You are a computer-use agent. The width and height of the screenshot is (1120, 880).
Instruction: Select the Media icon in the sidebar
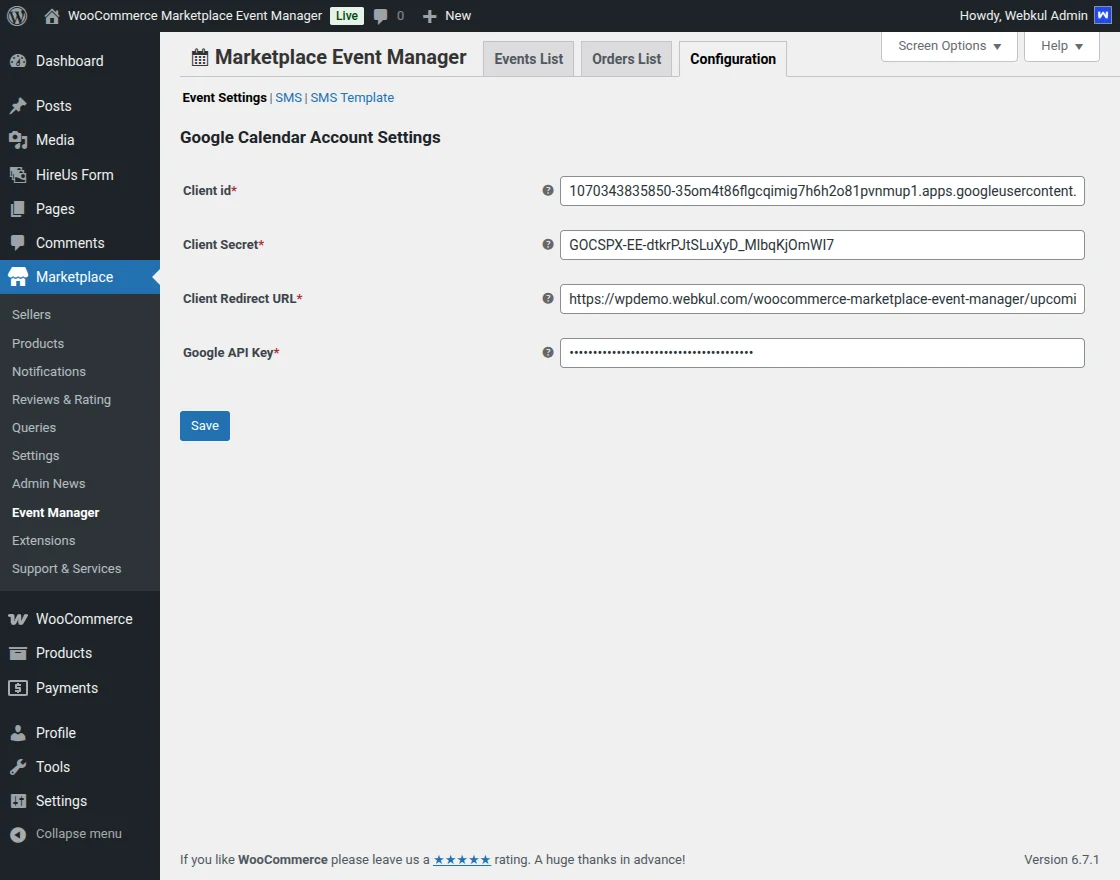tap(20, 140)
